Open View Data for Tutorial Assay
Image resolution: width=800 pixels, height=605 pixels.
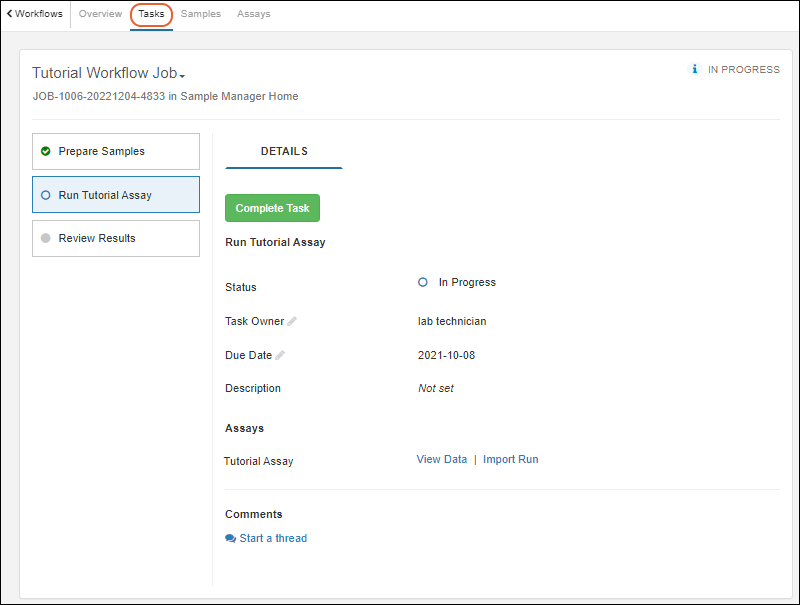coord(441,459)
